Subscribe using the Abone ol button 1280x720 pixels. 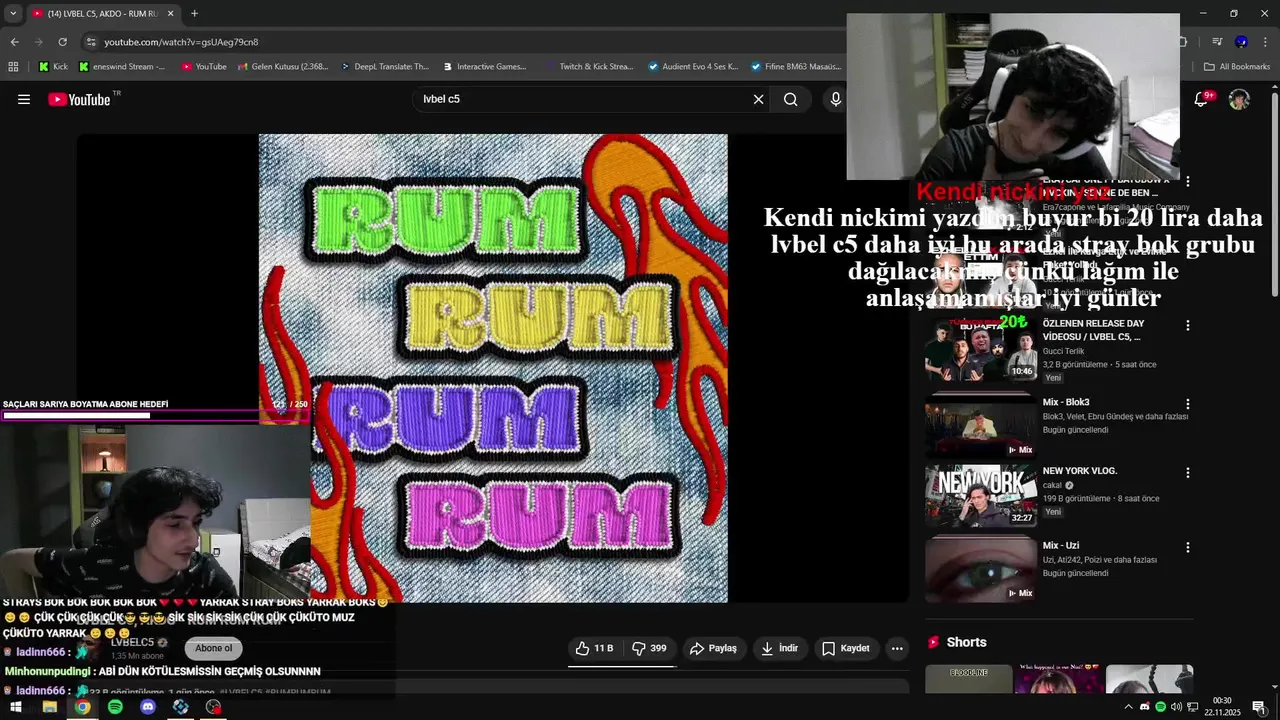pos(213,648)
